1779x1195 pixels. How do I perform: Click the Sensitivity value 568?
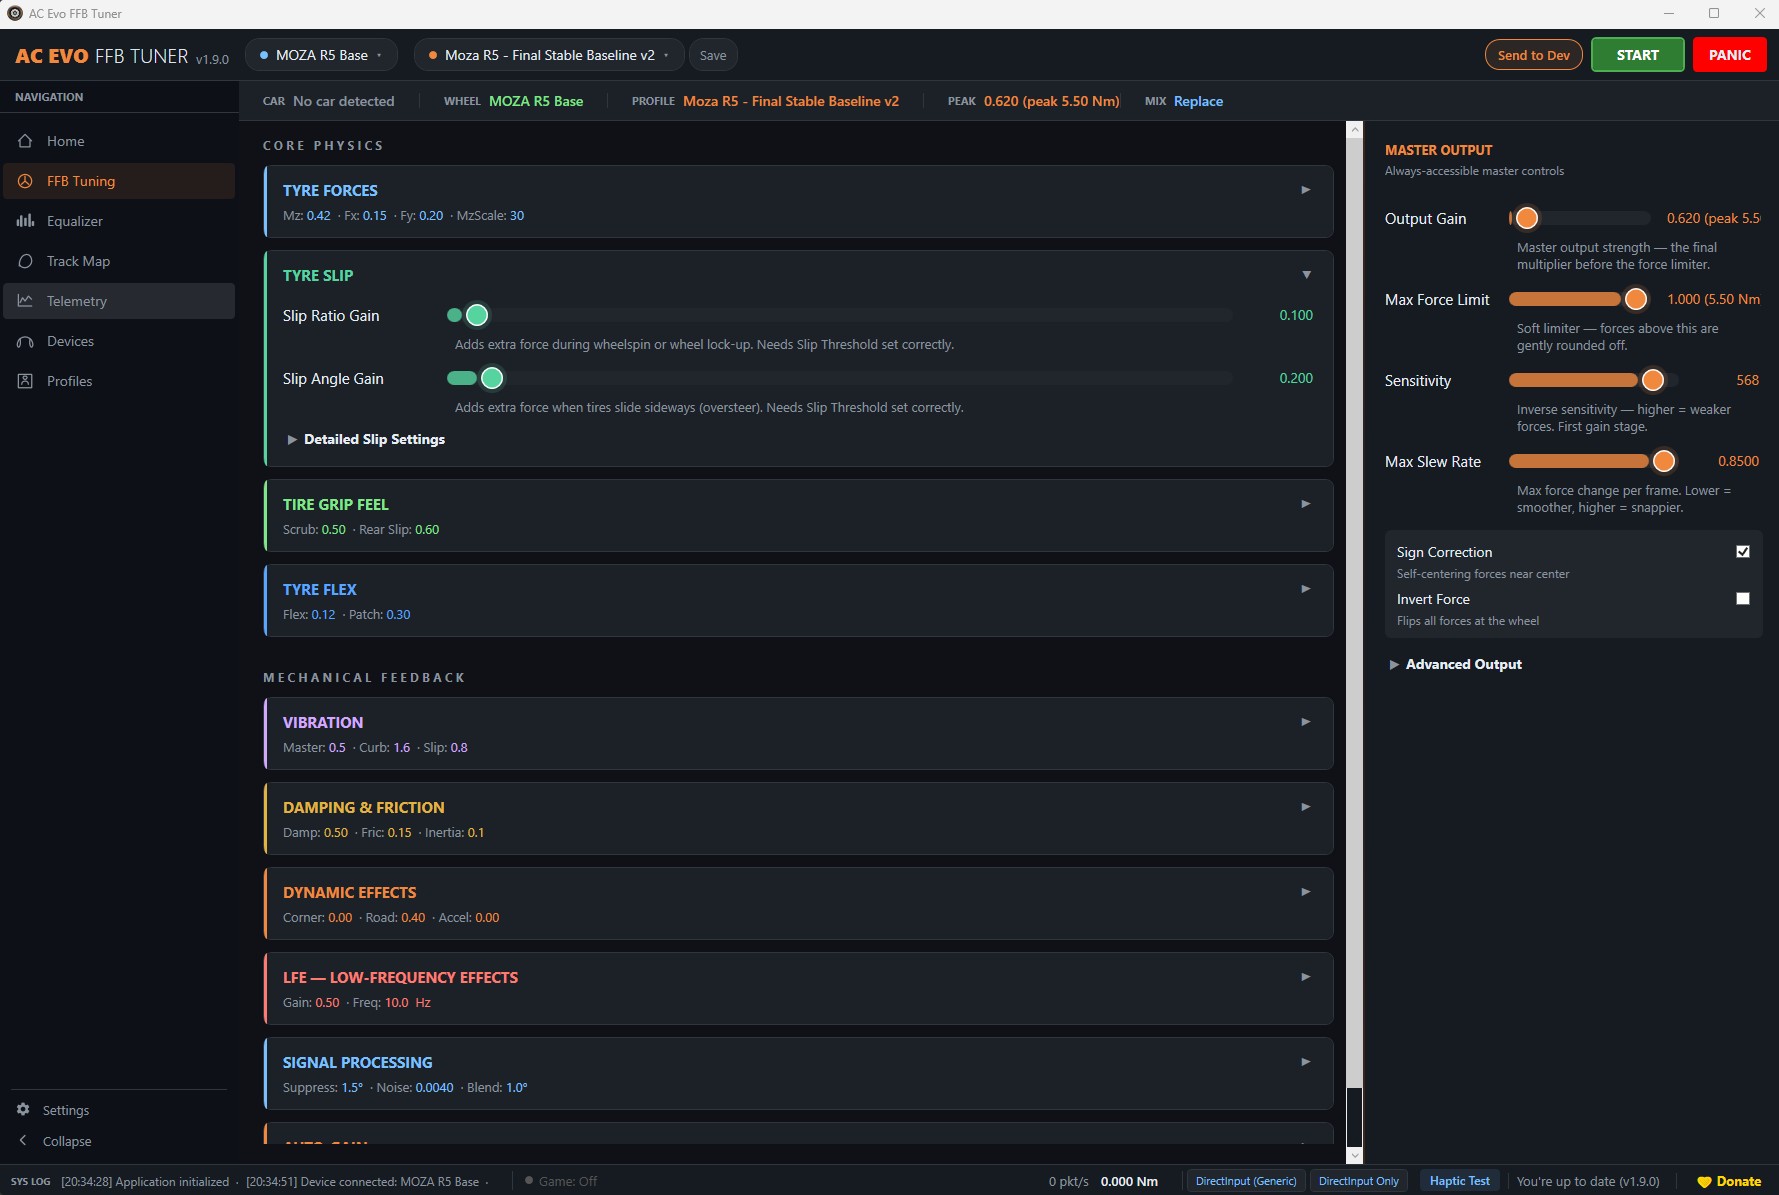(x=1747, y=380)
